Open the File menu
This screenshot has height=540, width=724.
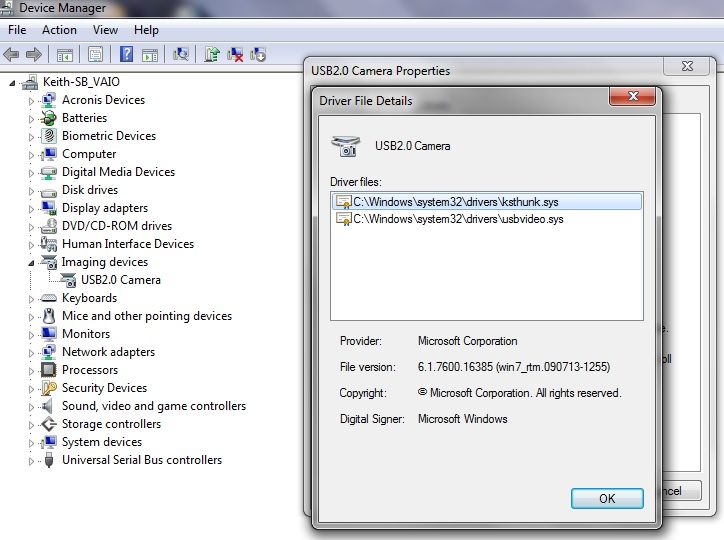[17, 30]
